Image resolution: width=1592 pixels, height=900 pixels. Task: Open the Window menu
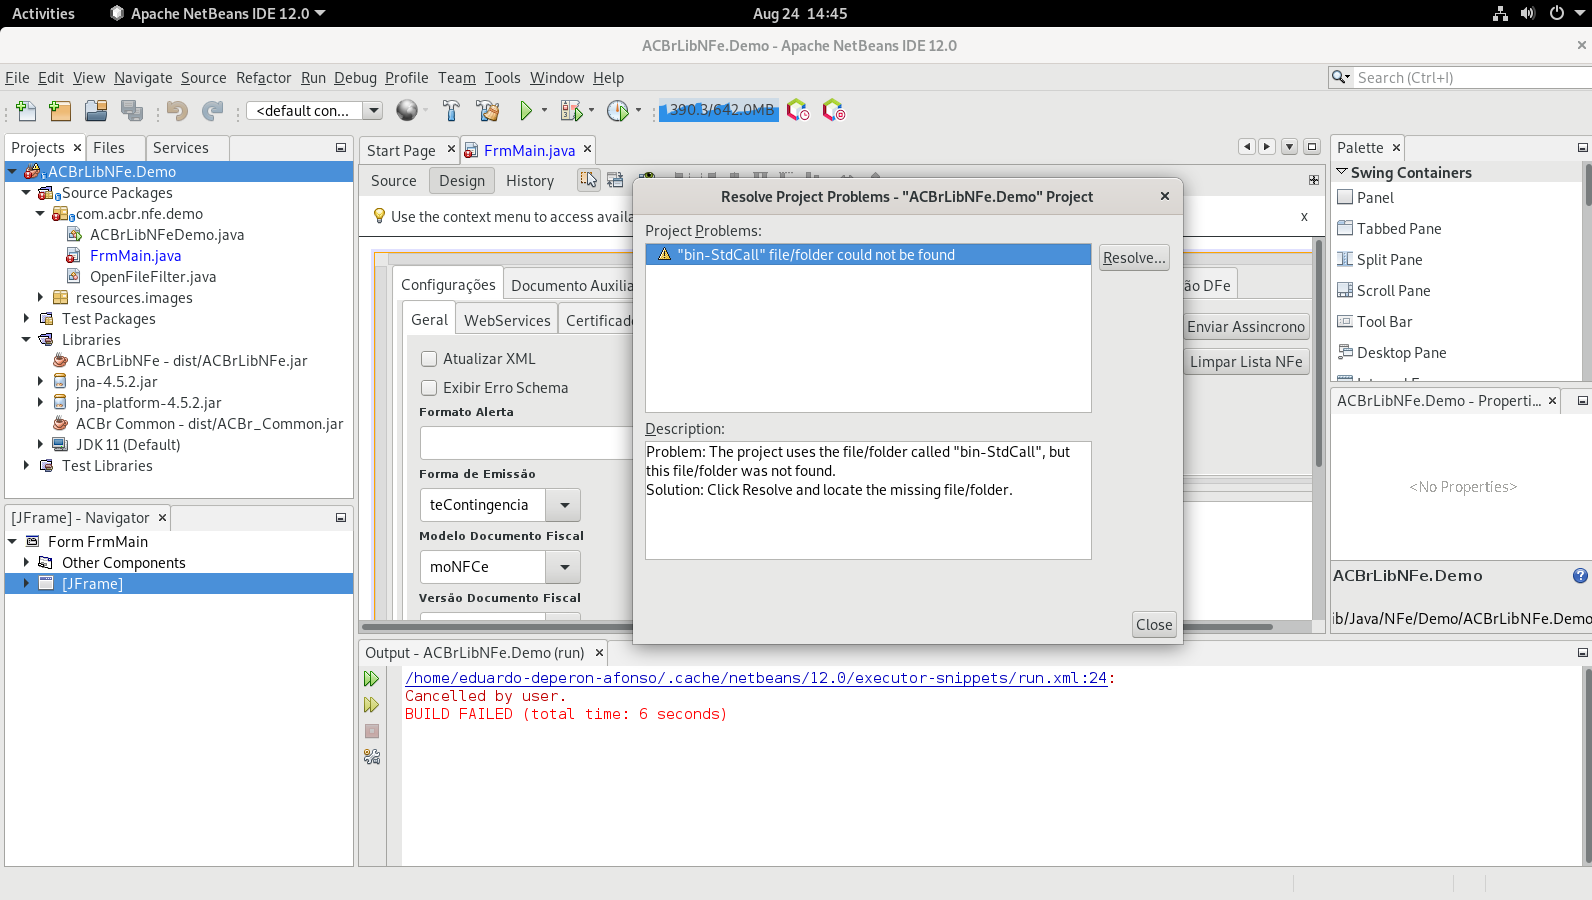(x=557, y=78)
